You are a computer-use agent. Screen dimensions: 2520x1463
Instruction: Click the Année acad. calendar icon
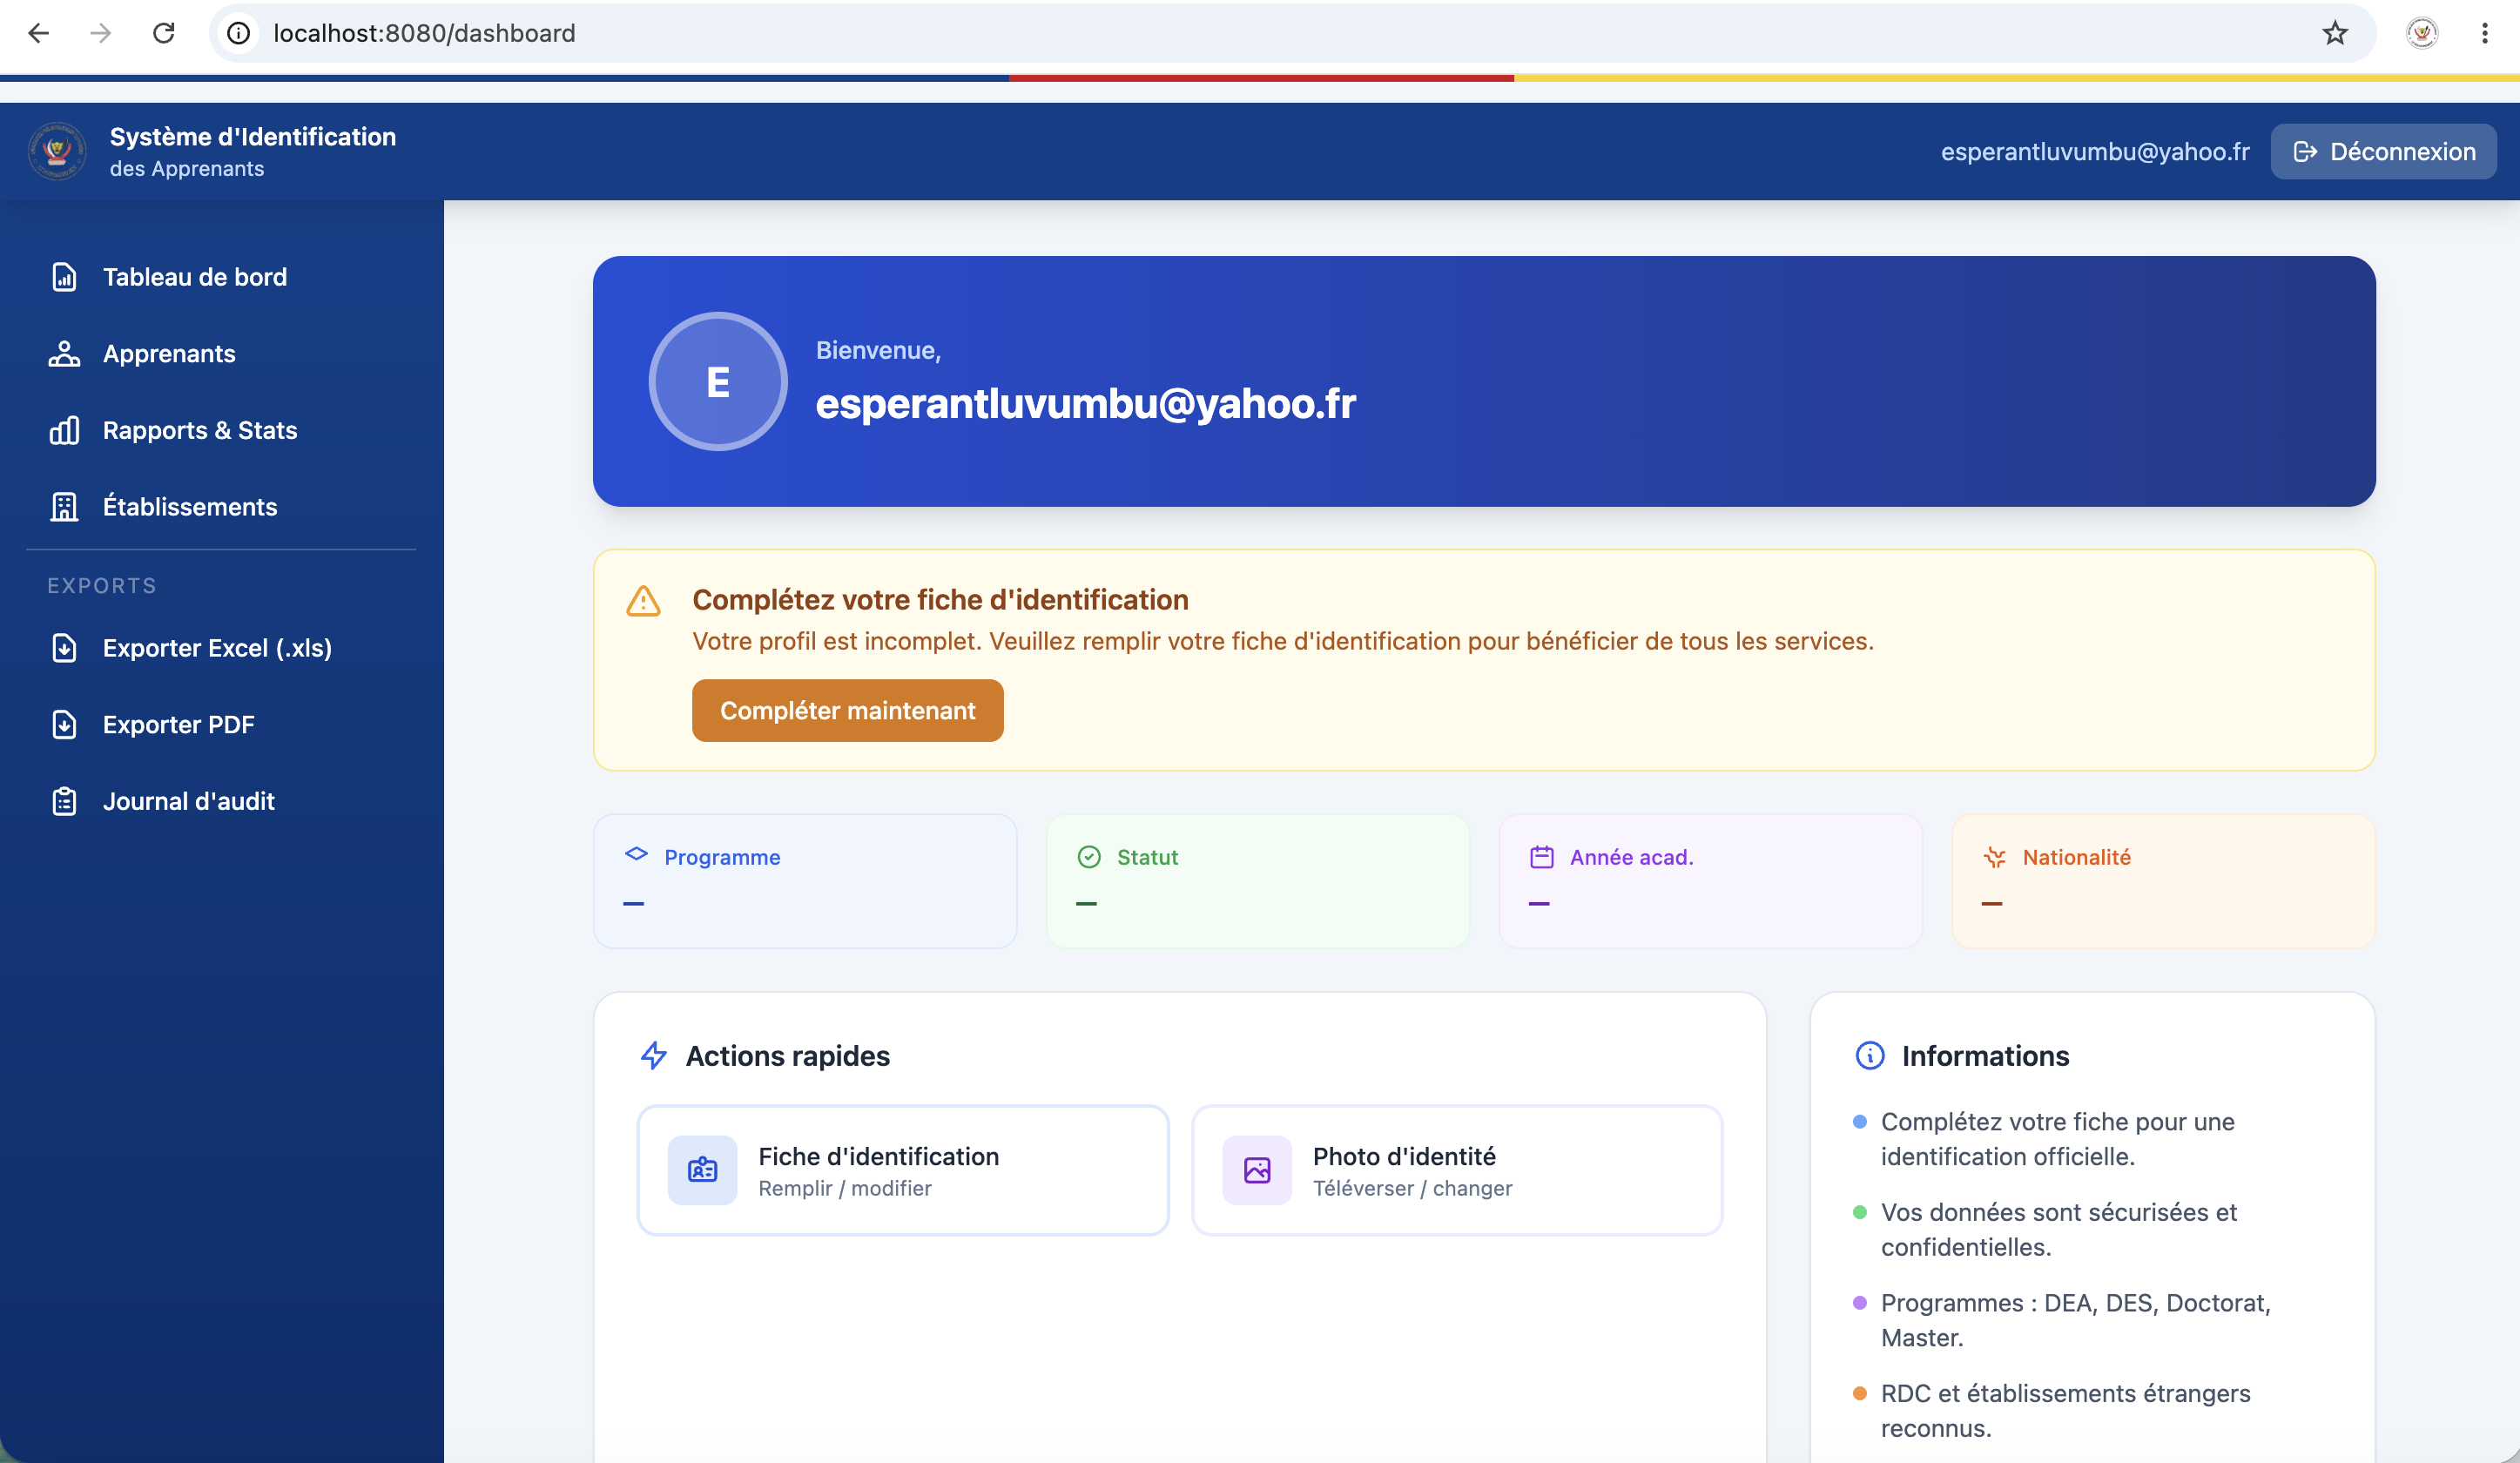coord(1542,857)
